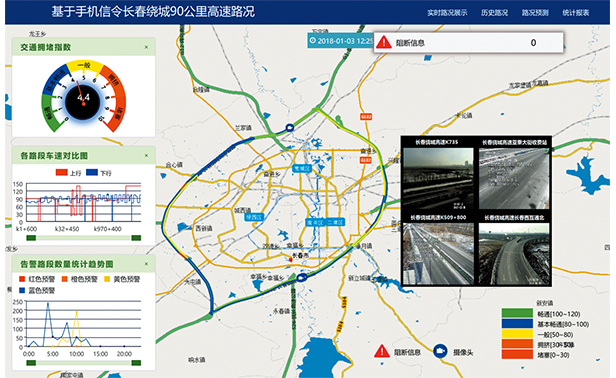This screenshot has height=378, width=616.
Task: Toggle 红色预警 series in alarm trend chart
Action: 37,279
